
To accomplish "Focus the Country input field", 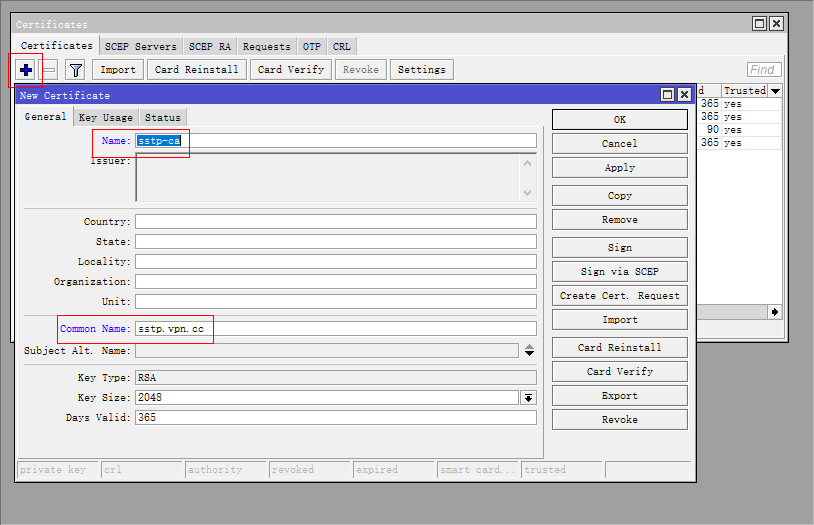I will click(x=335, y=222).
